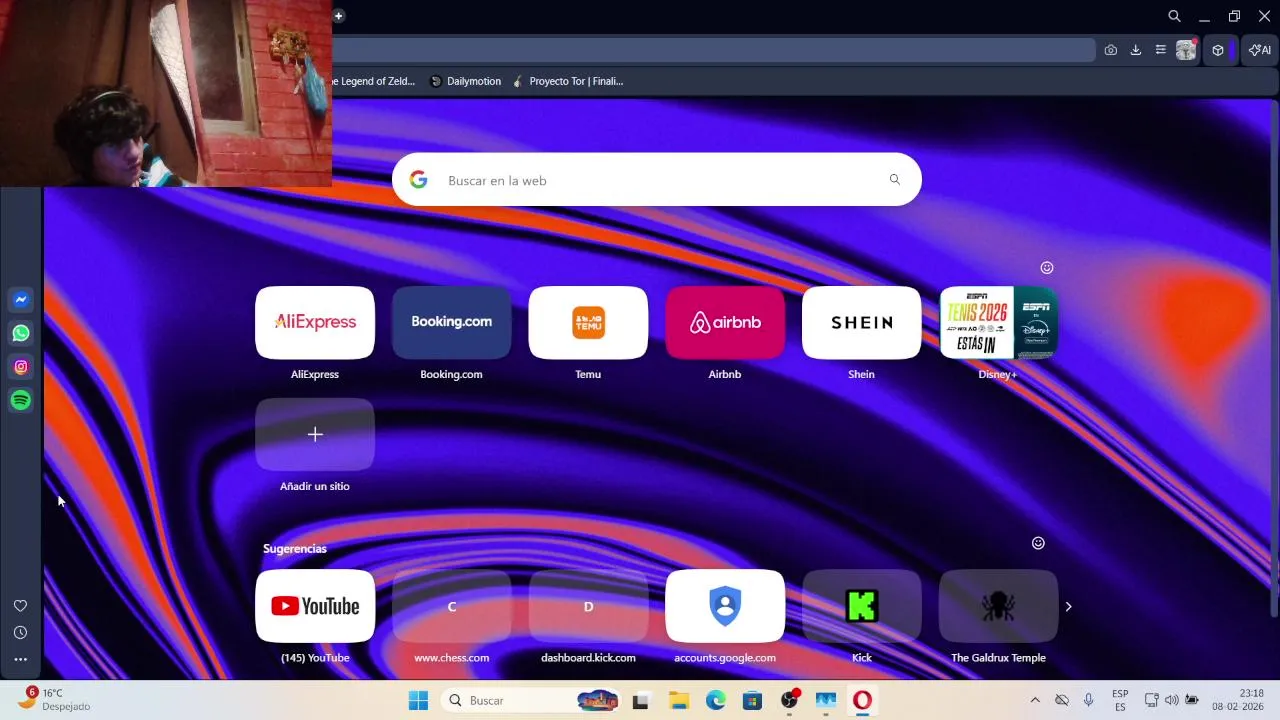The width and height of the screenshot is (1280, 720).
Task: Open the Proyecto Tor bookmark
Action: [x=567, y=81]
